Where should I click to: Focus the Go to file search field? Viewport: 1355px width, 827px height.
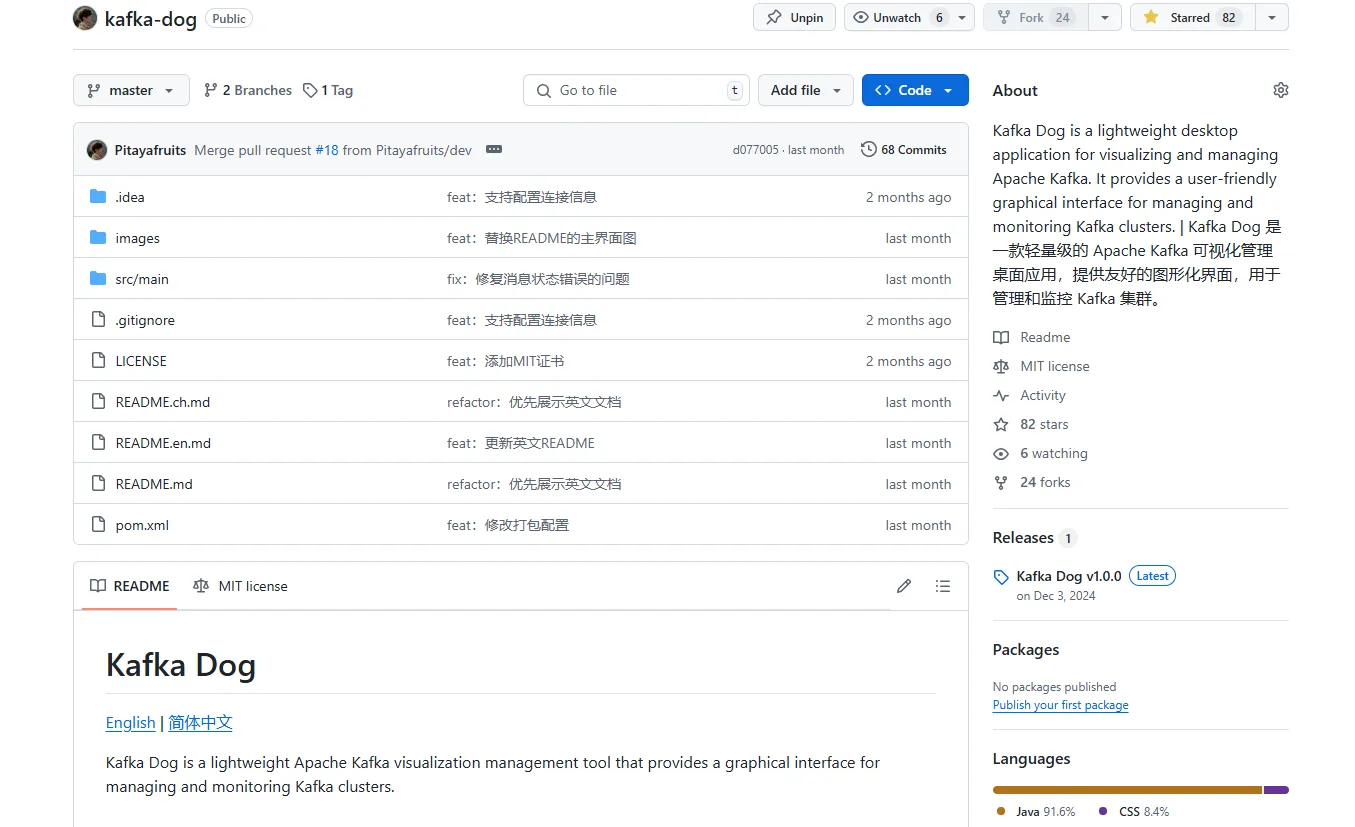point(636,90)
